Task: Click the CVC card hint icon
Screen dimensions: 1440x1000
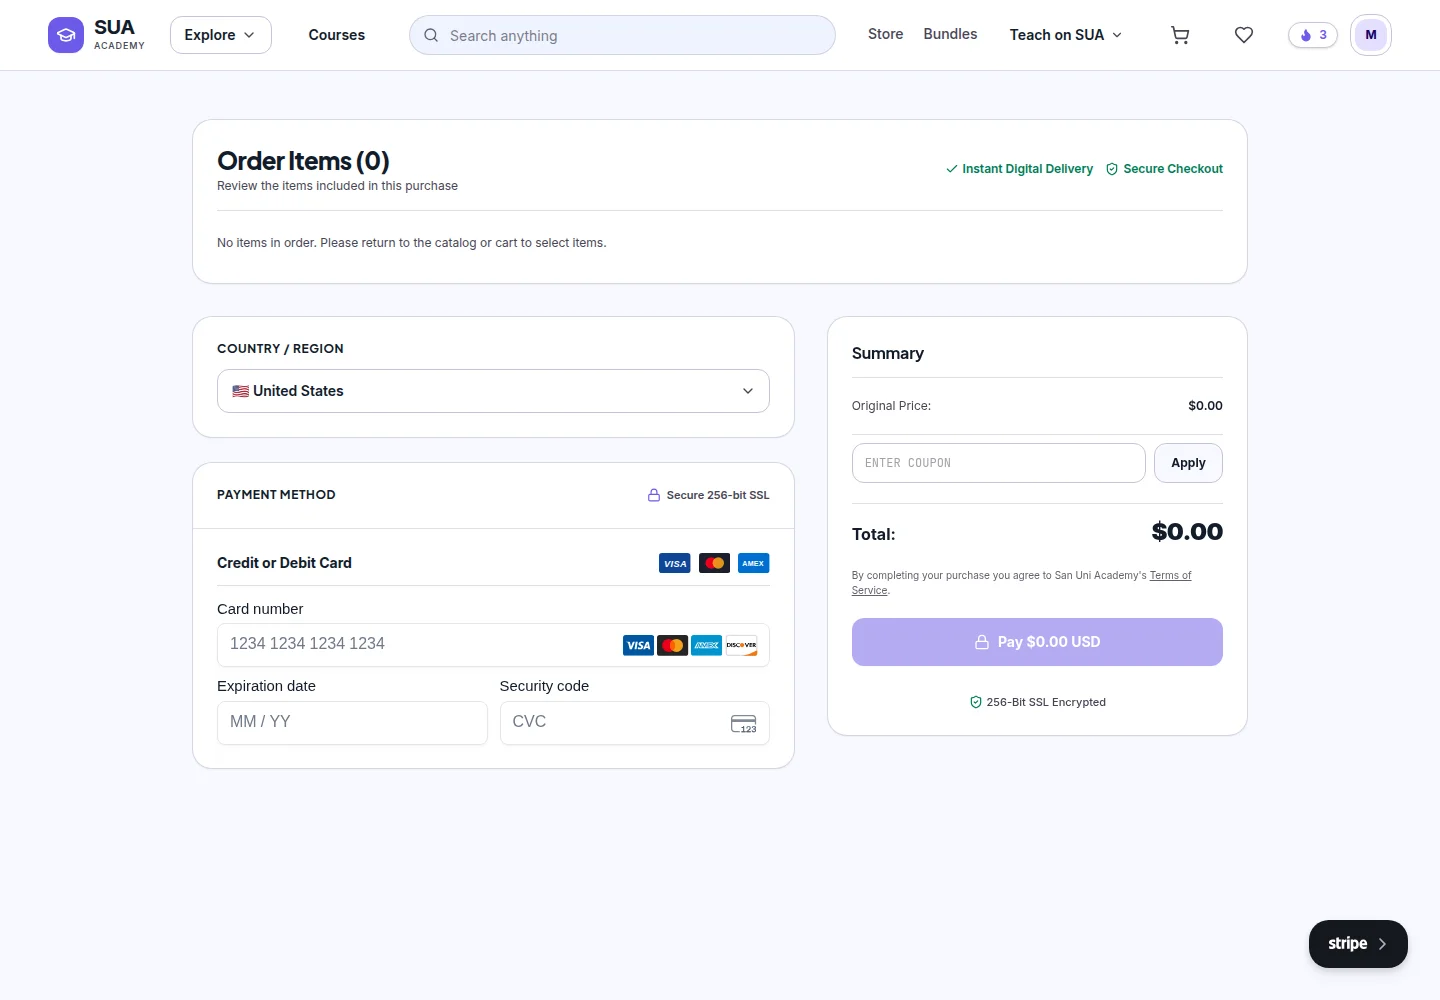Action: coord(744,724)
